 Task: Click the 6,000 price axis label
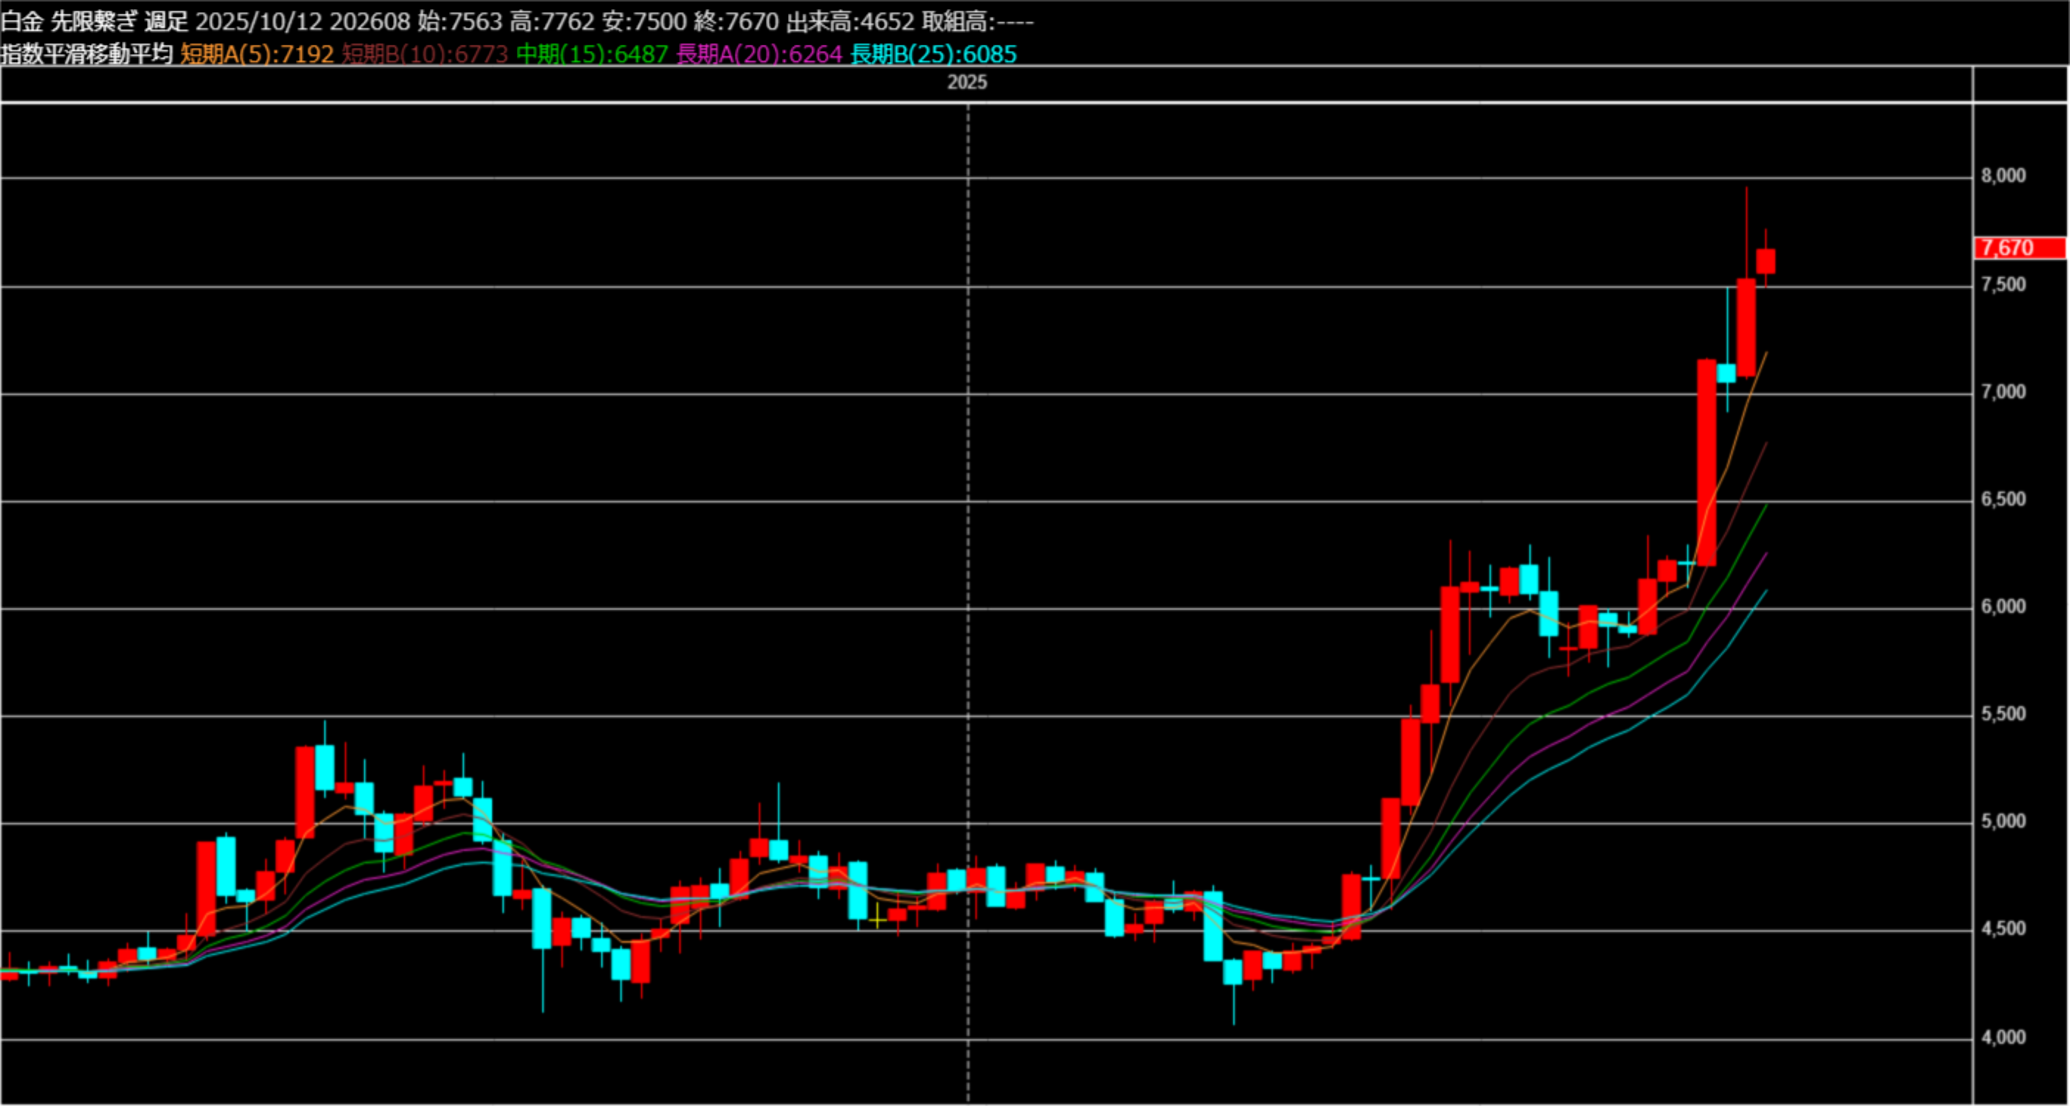2003,607
